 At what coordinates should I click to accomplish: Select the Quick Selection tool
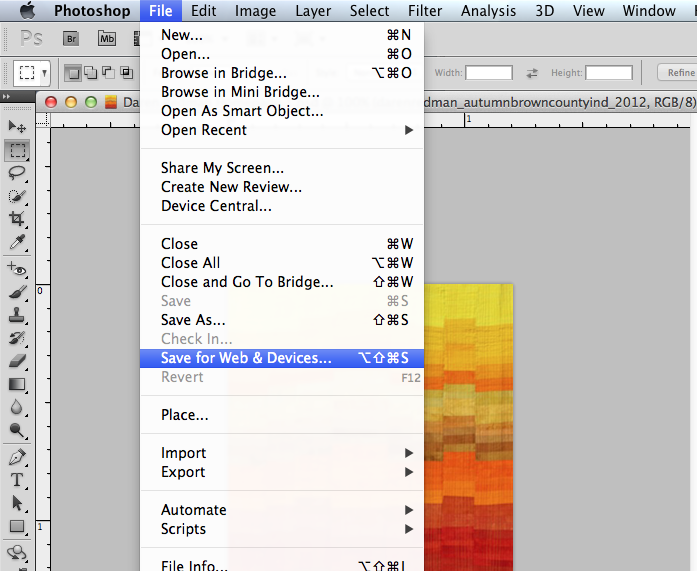(17, 196)
